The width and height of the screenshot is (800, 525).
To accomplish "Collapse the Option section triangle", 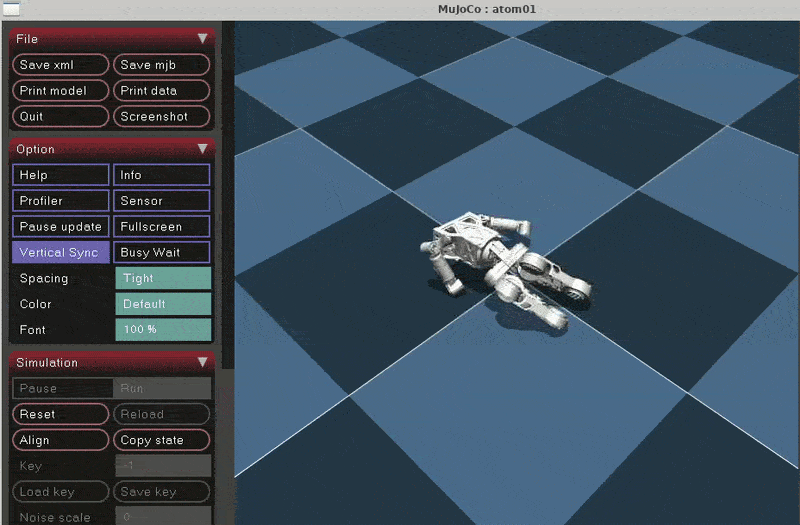I will click(x=202, y=149).
